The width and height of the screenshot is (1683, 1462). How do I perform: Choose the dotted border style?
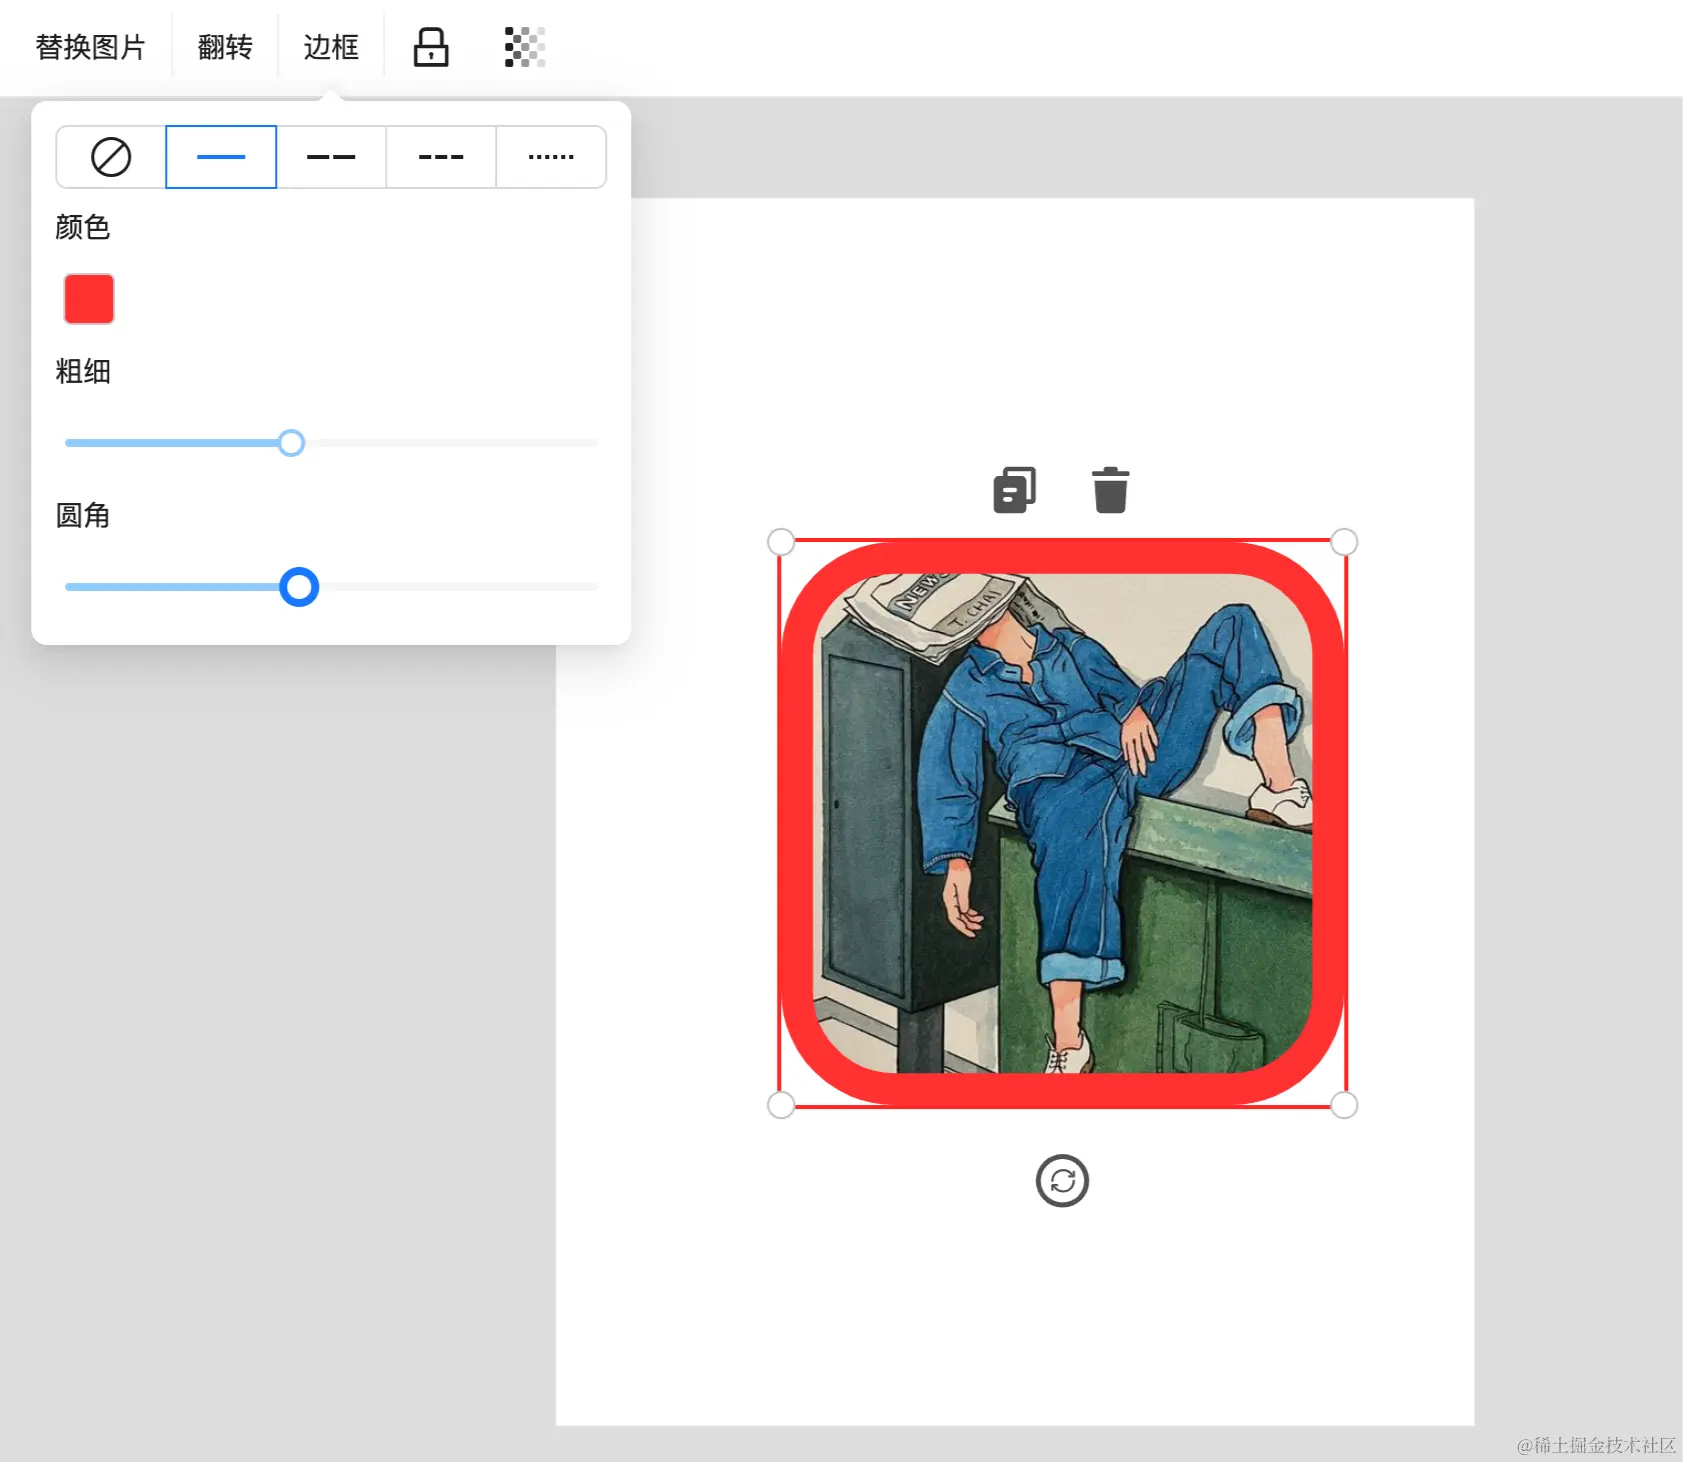pos(551,157)
